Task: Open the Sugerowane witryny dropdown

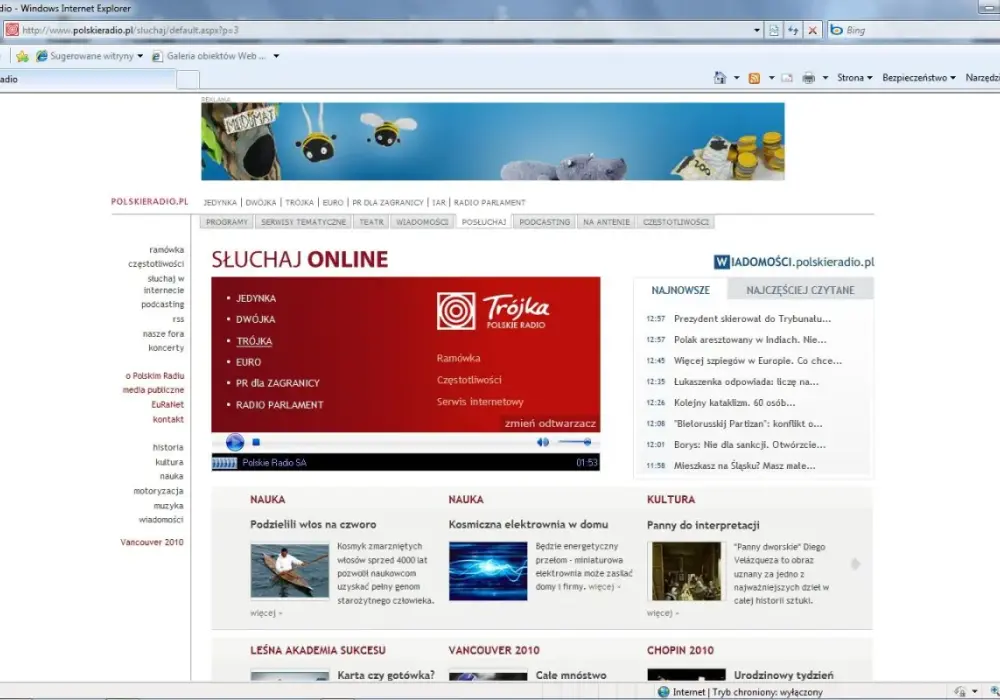Action: coord(90,56)
